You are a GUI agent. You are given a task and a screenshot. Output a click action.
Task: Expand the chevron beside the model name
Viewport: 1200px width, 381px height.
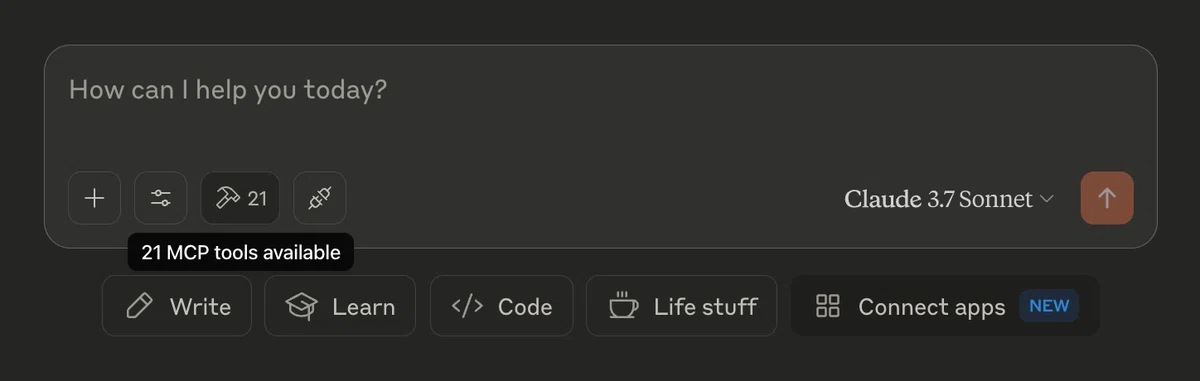[1047, 199]
